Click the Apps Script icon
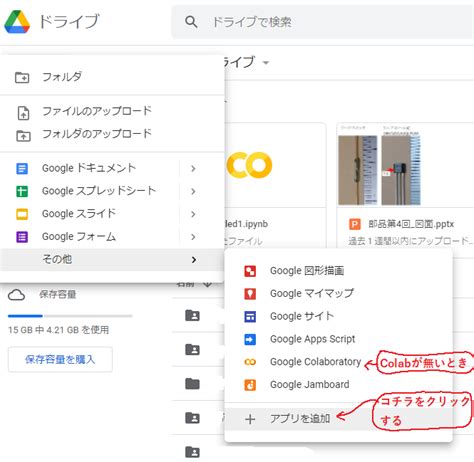Image resolution: width=474 pixels, height=462 pixels. pos(250,339)
